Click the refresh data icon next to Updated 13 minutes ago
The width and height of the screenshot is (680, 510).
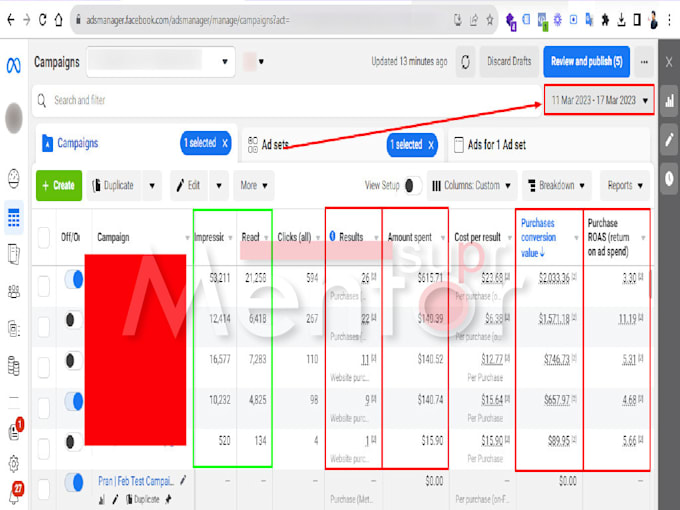coord(465,62)
